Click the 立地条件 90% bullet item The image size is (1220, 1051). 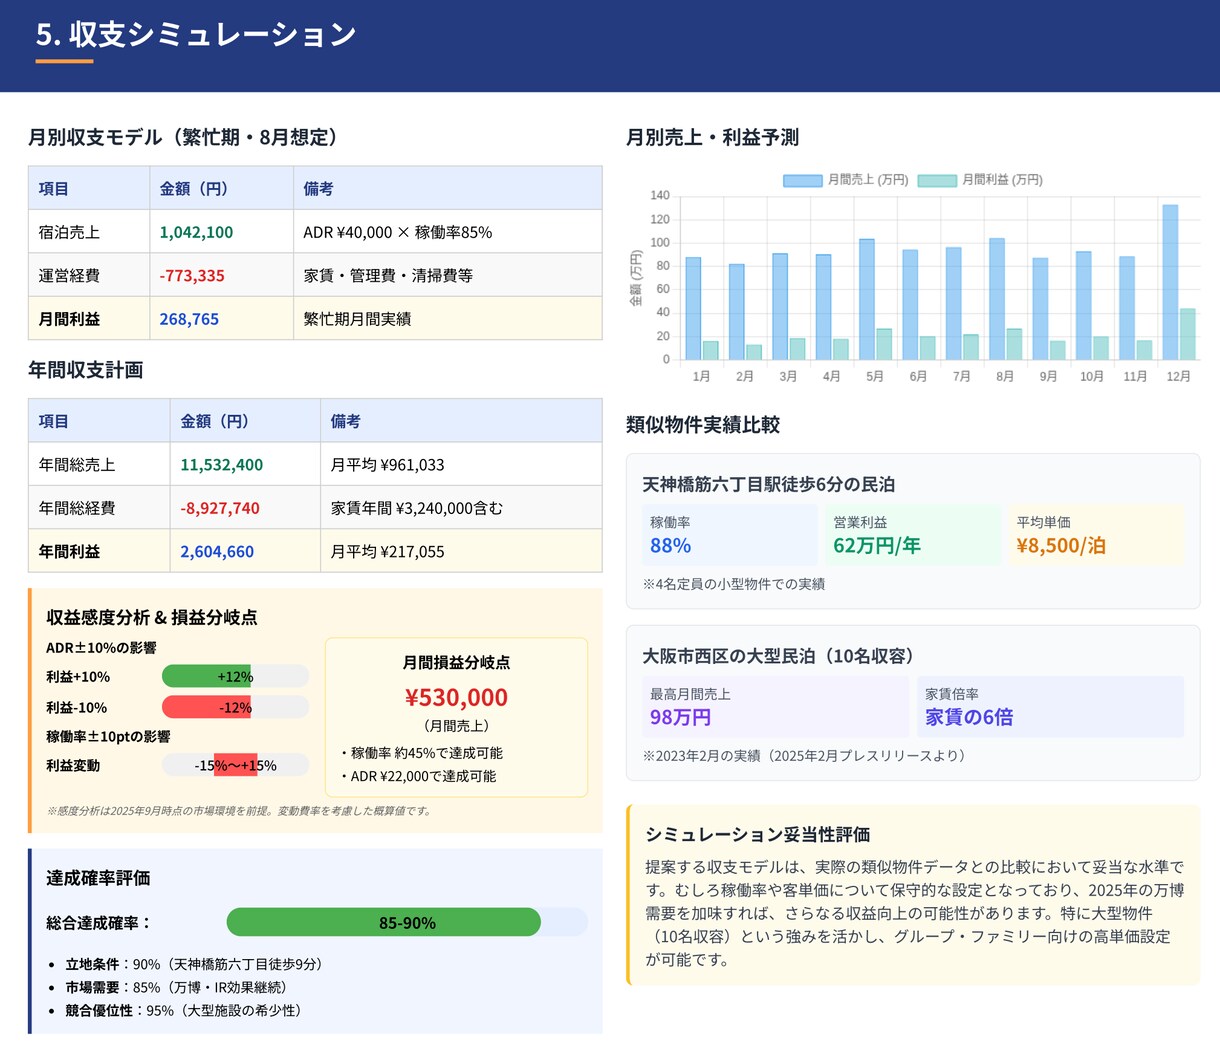pos(194,964)
